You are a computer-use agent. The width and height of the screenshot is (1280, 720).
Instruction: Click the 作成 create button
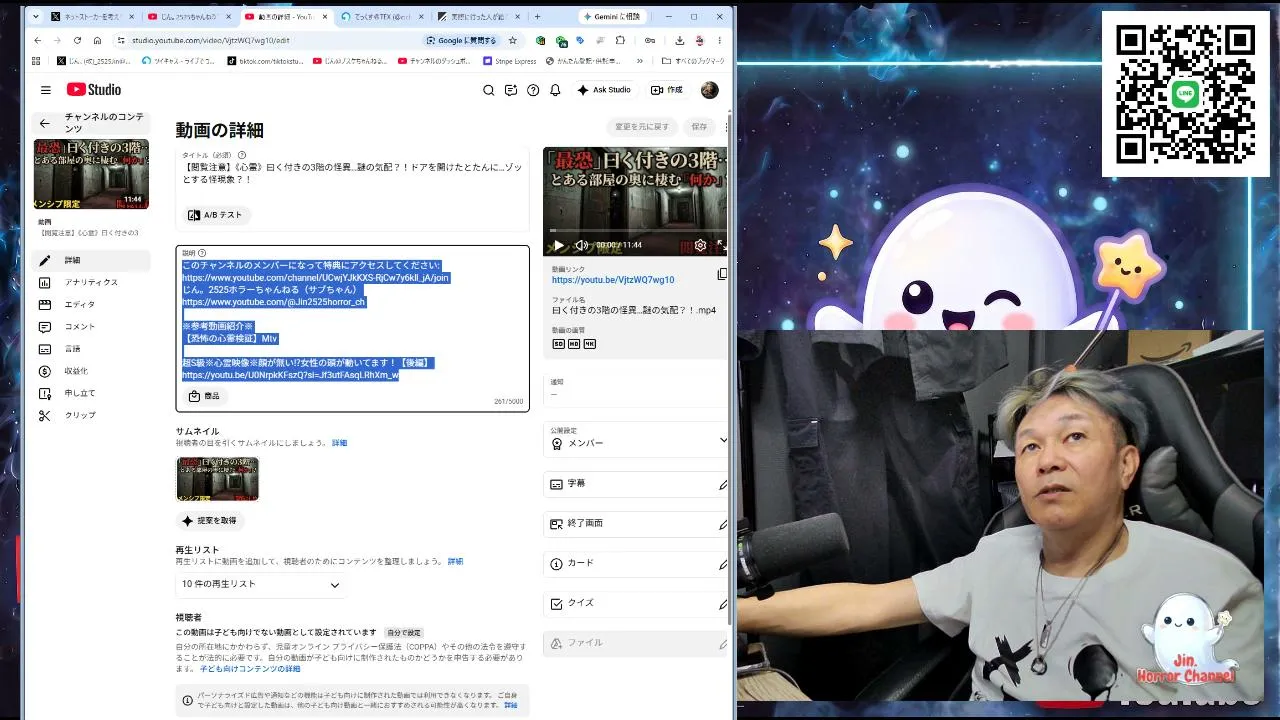point(667,90)
